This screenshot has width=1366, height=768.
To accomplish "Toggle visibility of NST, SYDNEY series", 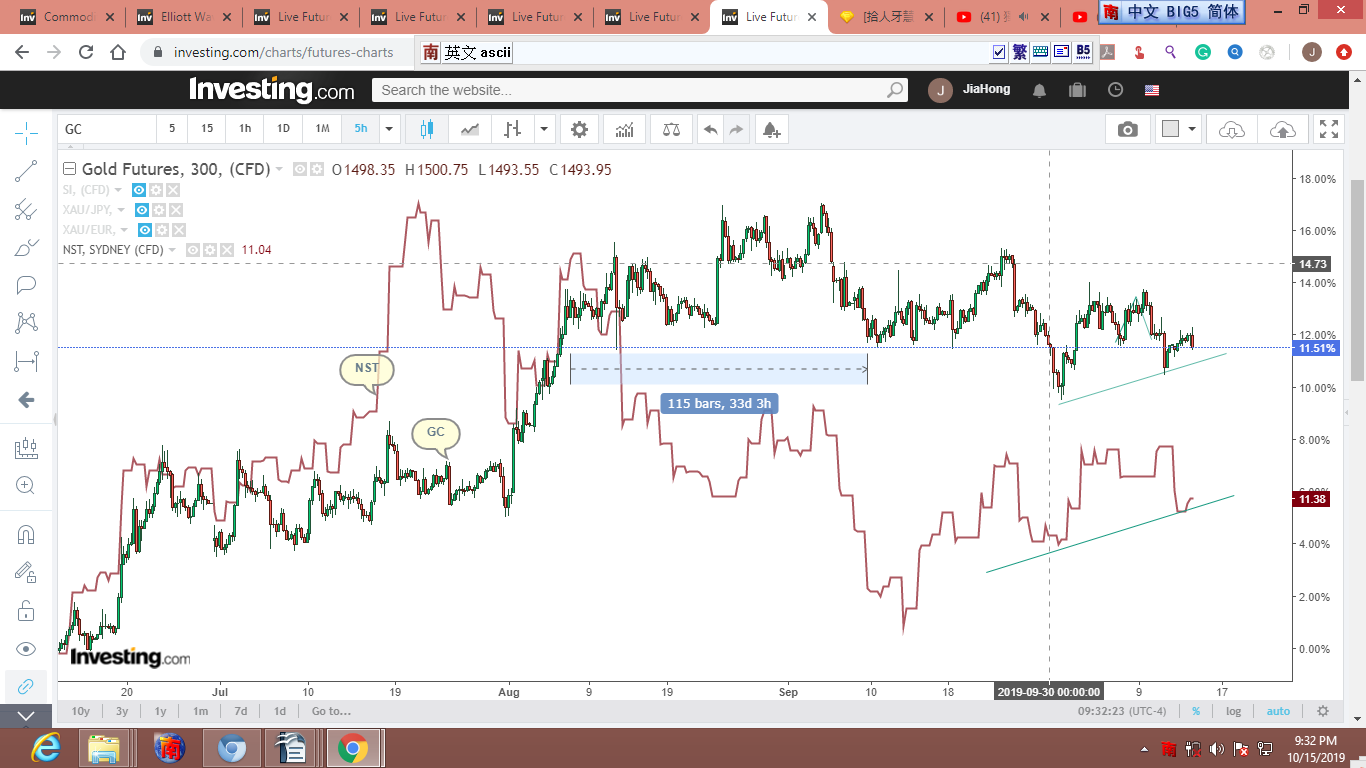I will pyautogui.click(x=193, y=250).
